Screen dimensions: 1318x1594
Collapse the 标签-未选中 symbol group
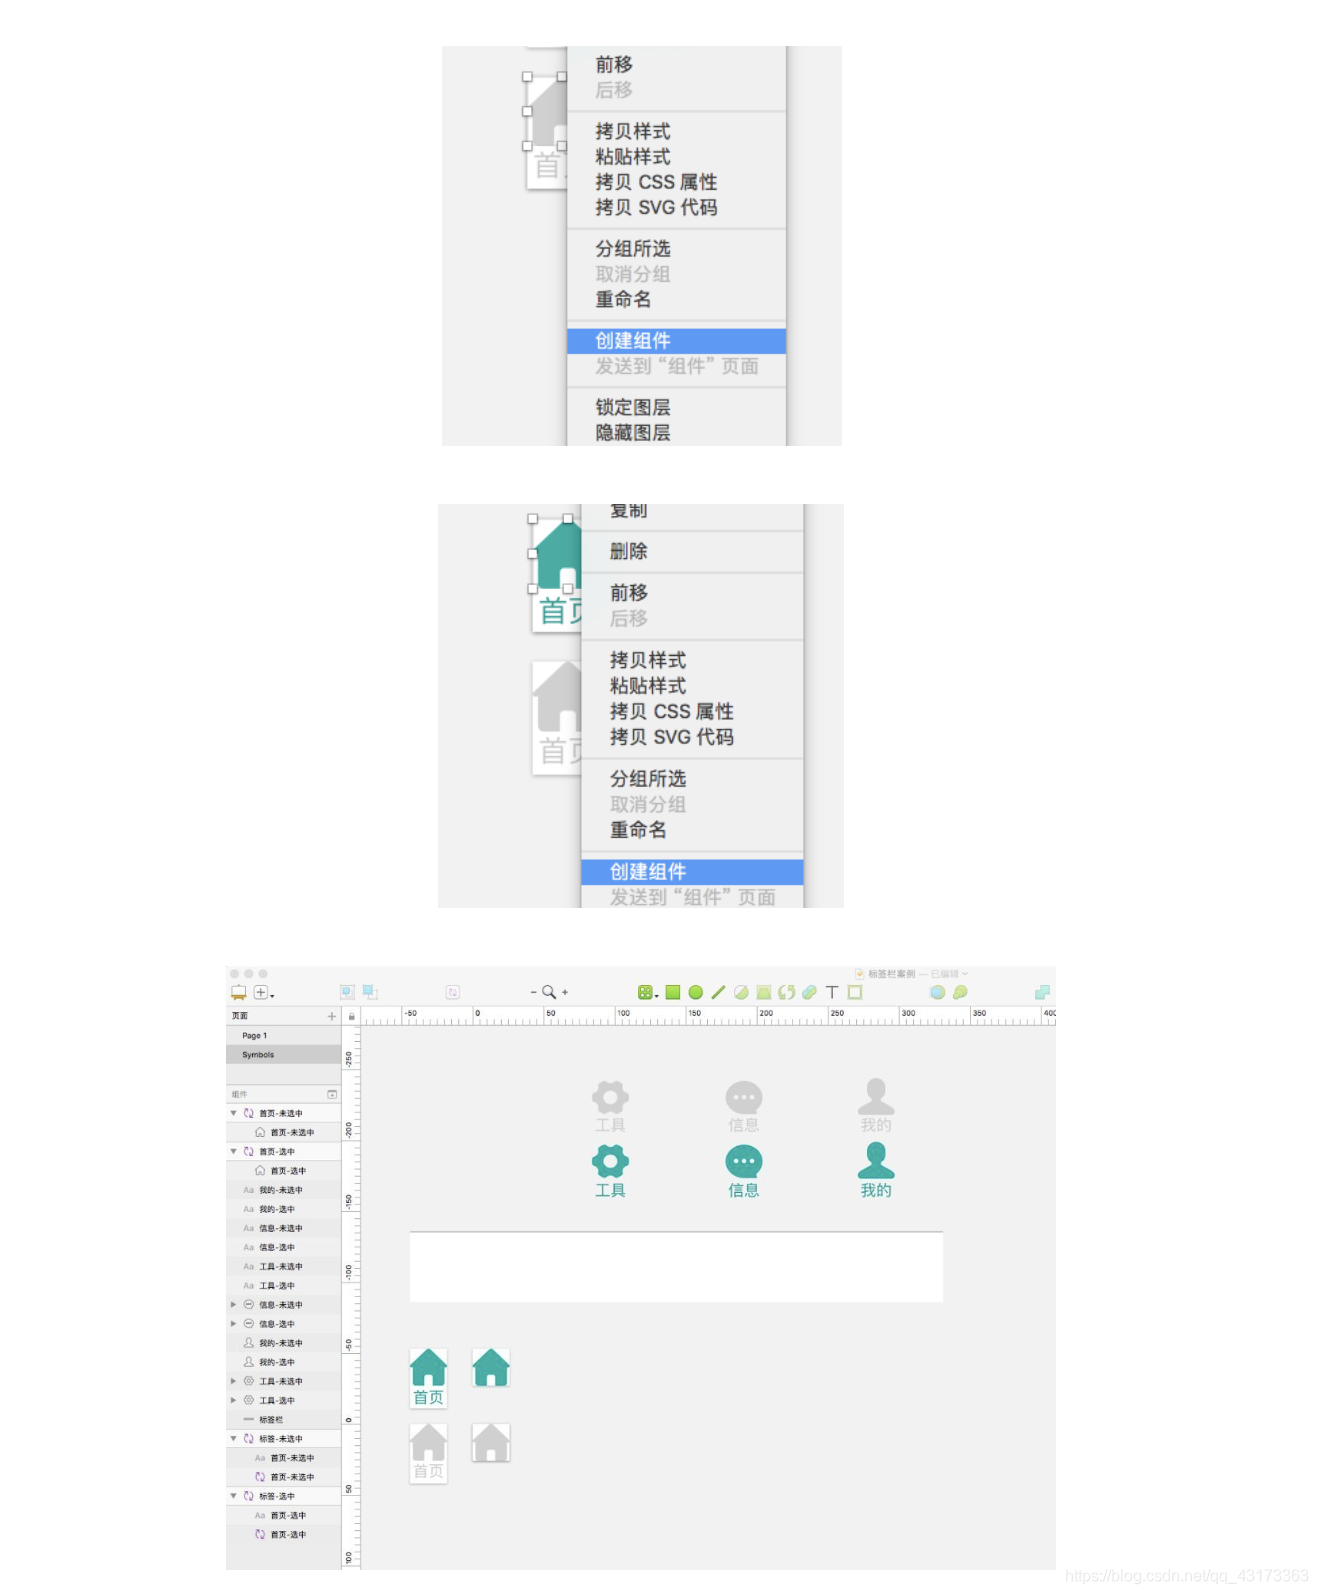point(234,1439)
